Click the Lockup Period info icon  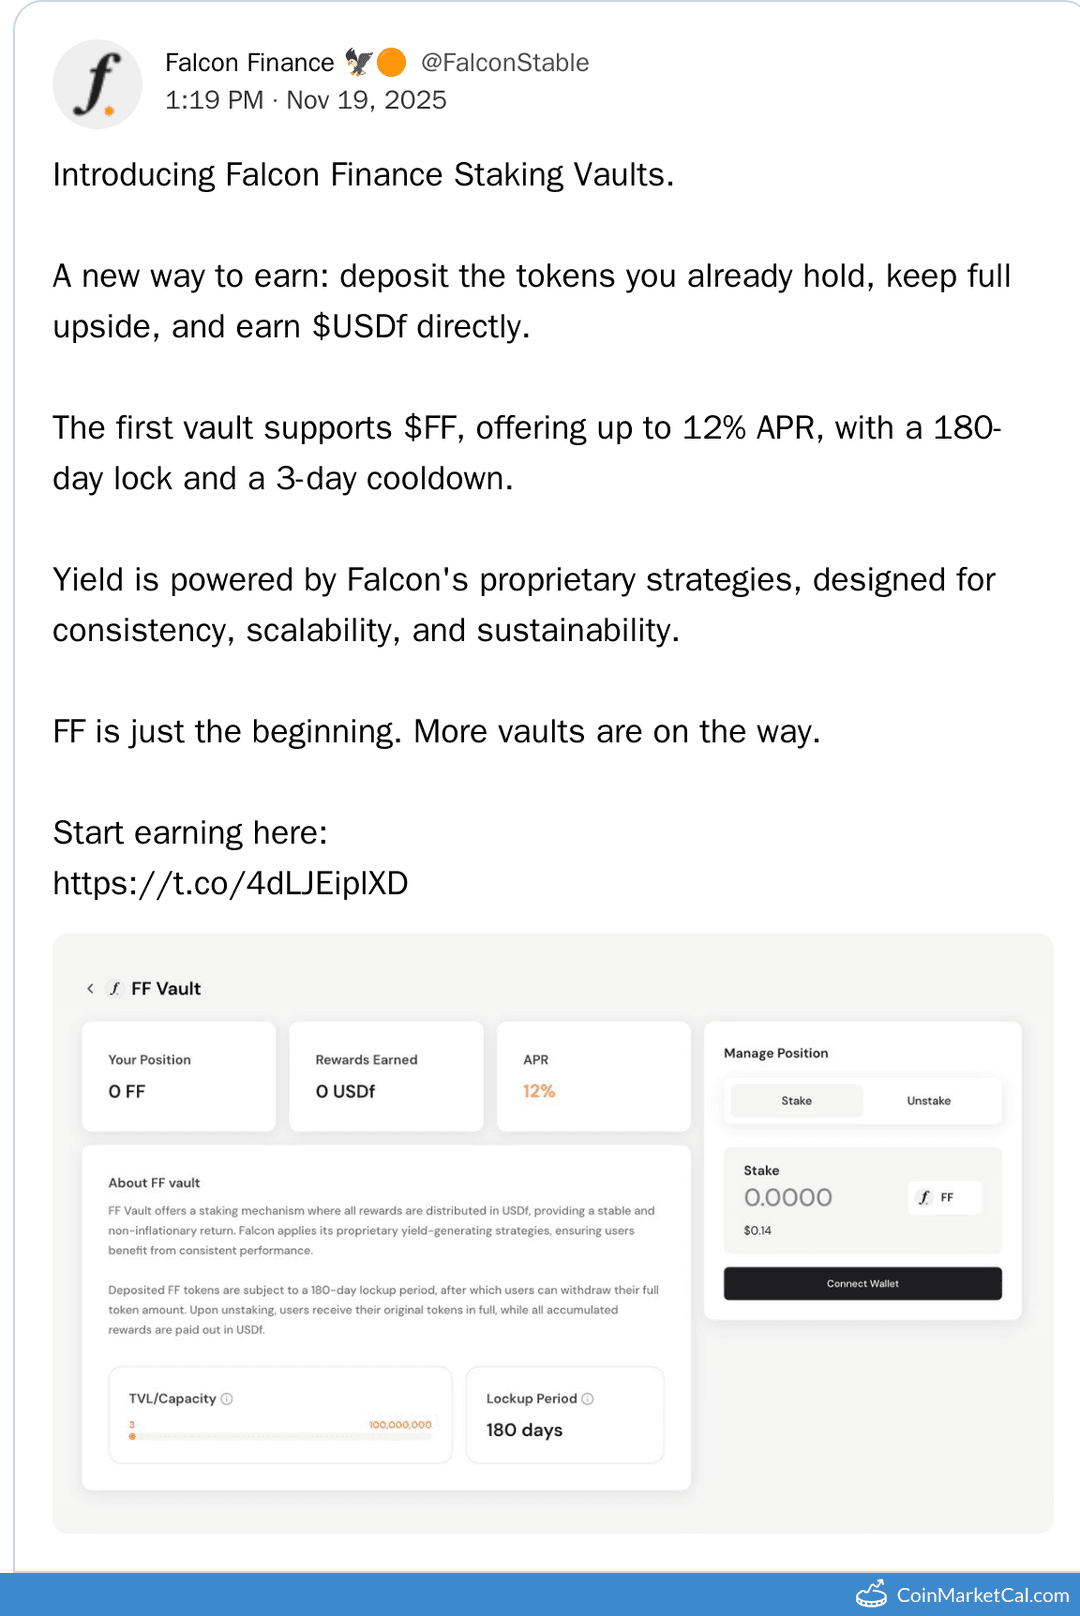[x=587, y=1399]
